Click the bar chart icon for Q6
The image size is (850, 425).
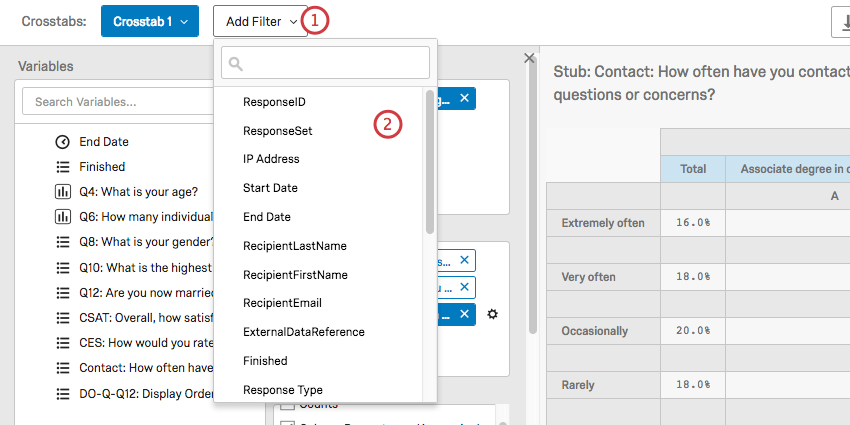coord(62,217)
